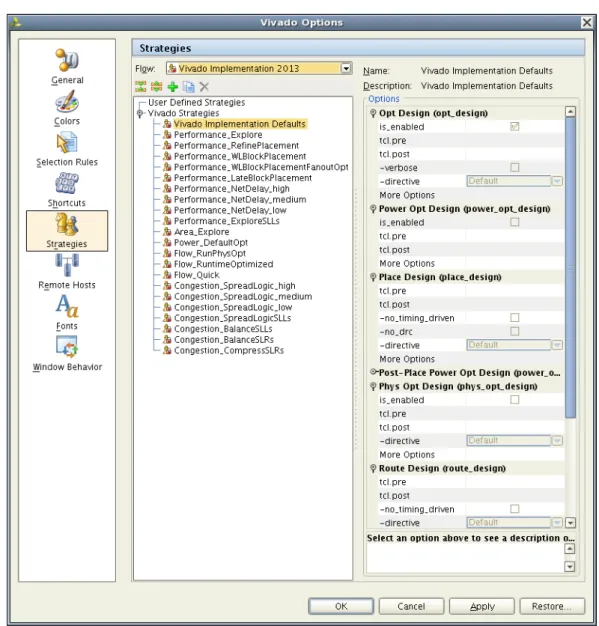The height and width of the screenshot is (626, 599).
Task: Collapse the Vivado Strategies tree node
Action: click(140, 113)
